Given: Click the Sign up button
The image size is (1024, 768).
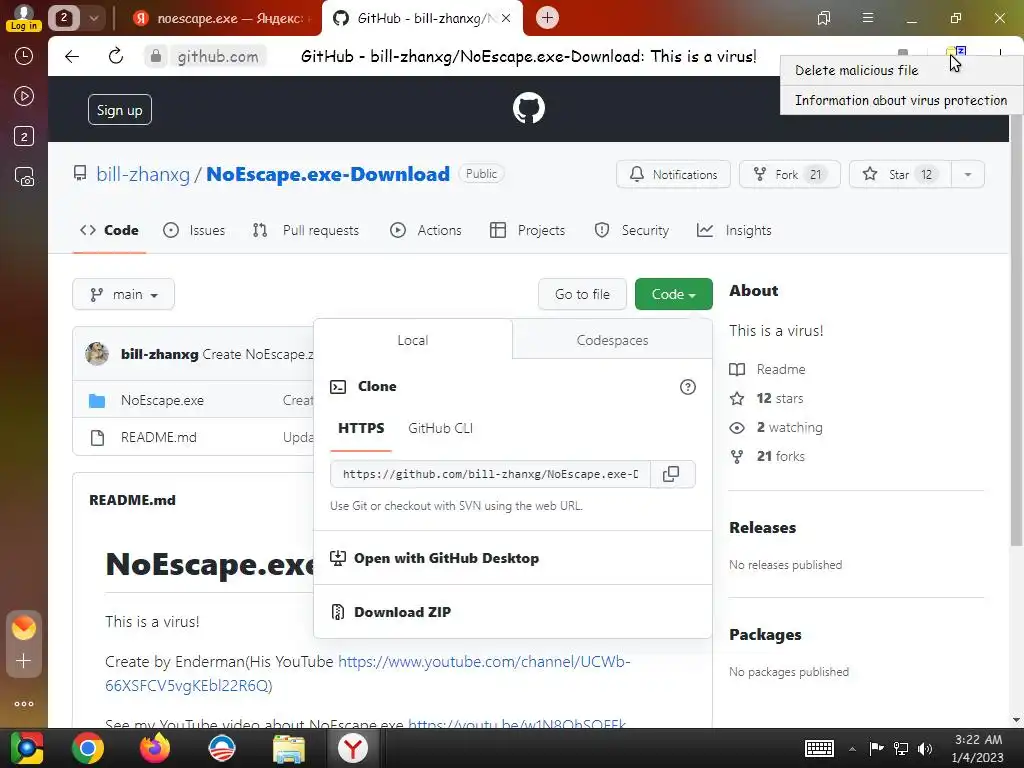Looking at the screenshot, I should pos(120,110).
